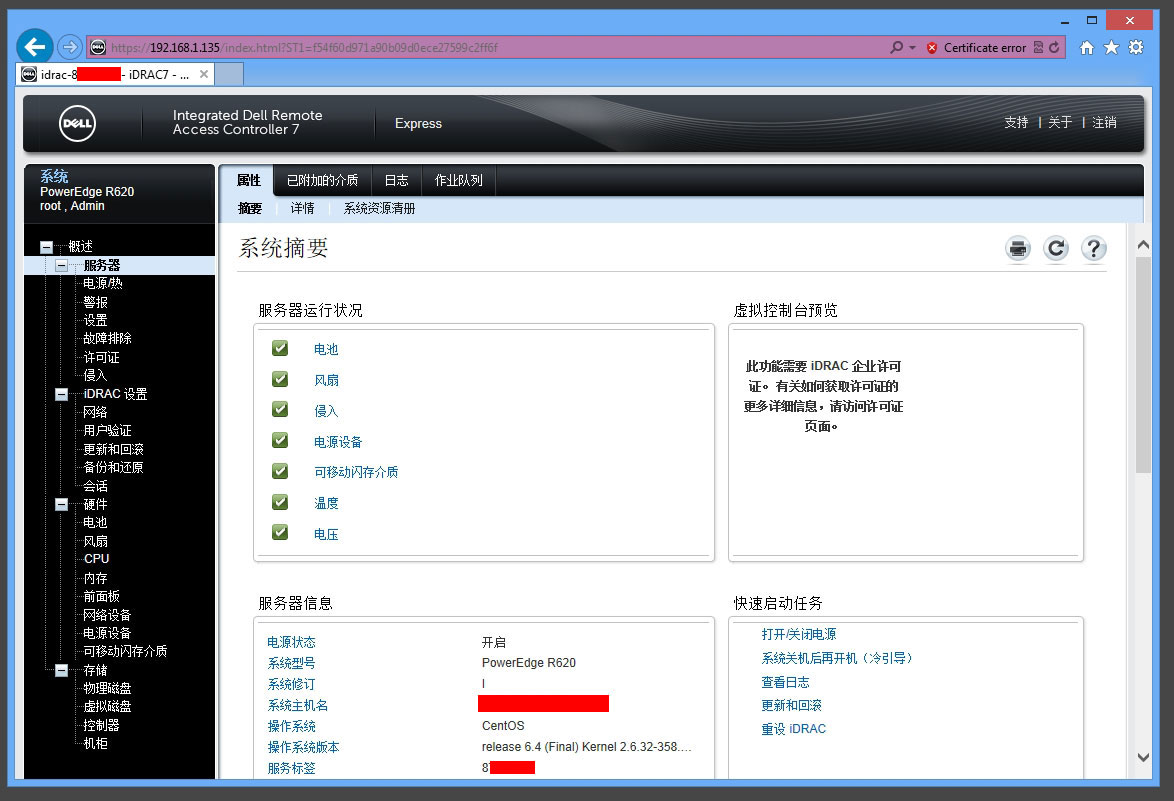1174x801 pixels.
Task: Click the 支持 link in header
Action: coord(1016,122)
